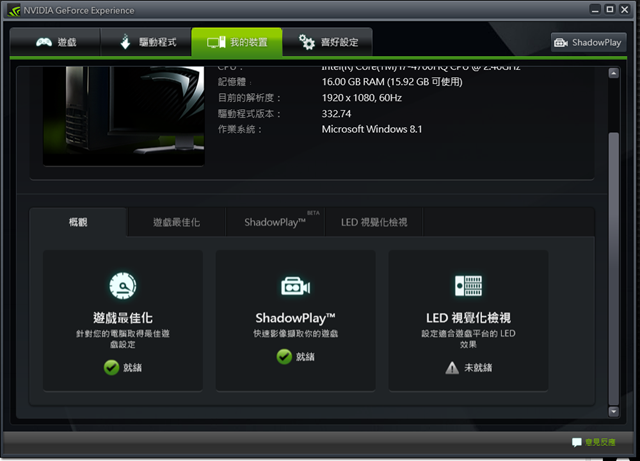Click the 記憶體 label
Image resolution: width=640 pixels, height=461 pixels.
(235, 82)
